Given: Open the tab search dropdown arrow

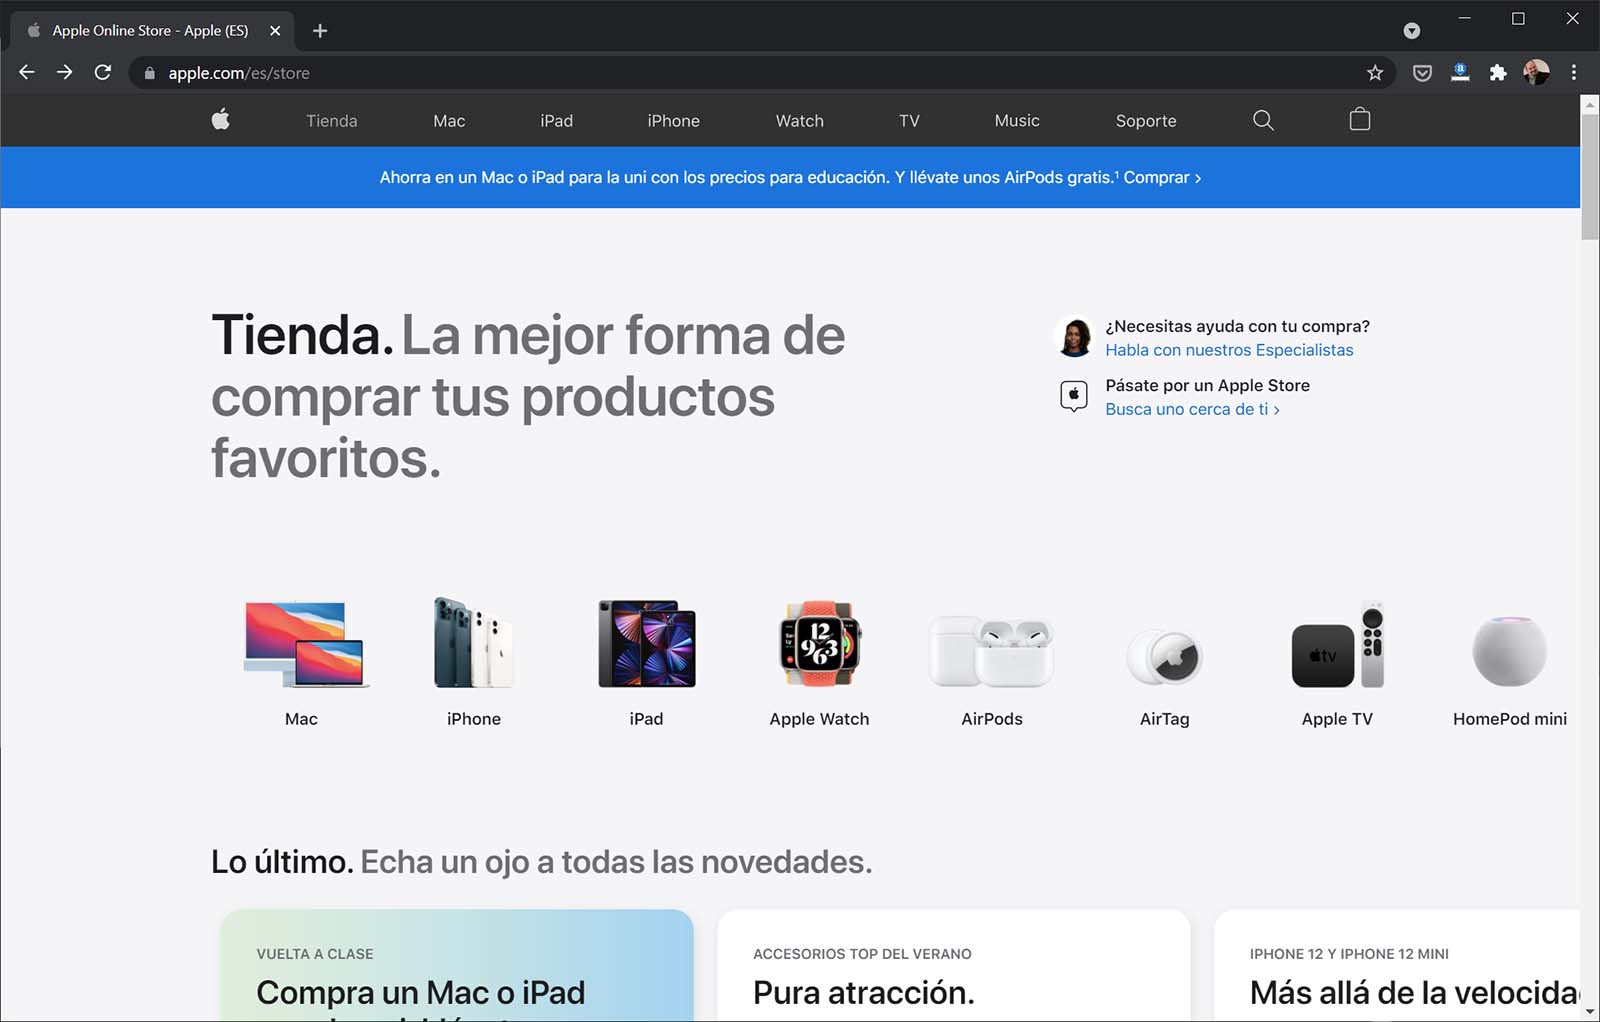Looking at the screenshot, I should point(1412,31).
